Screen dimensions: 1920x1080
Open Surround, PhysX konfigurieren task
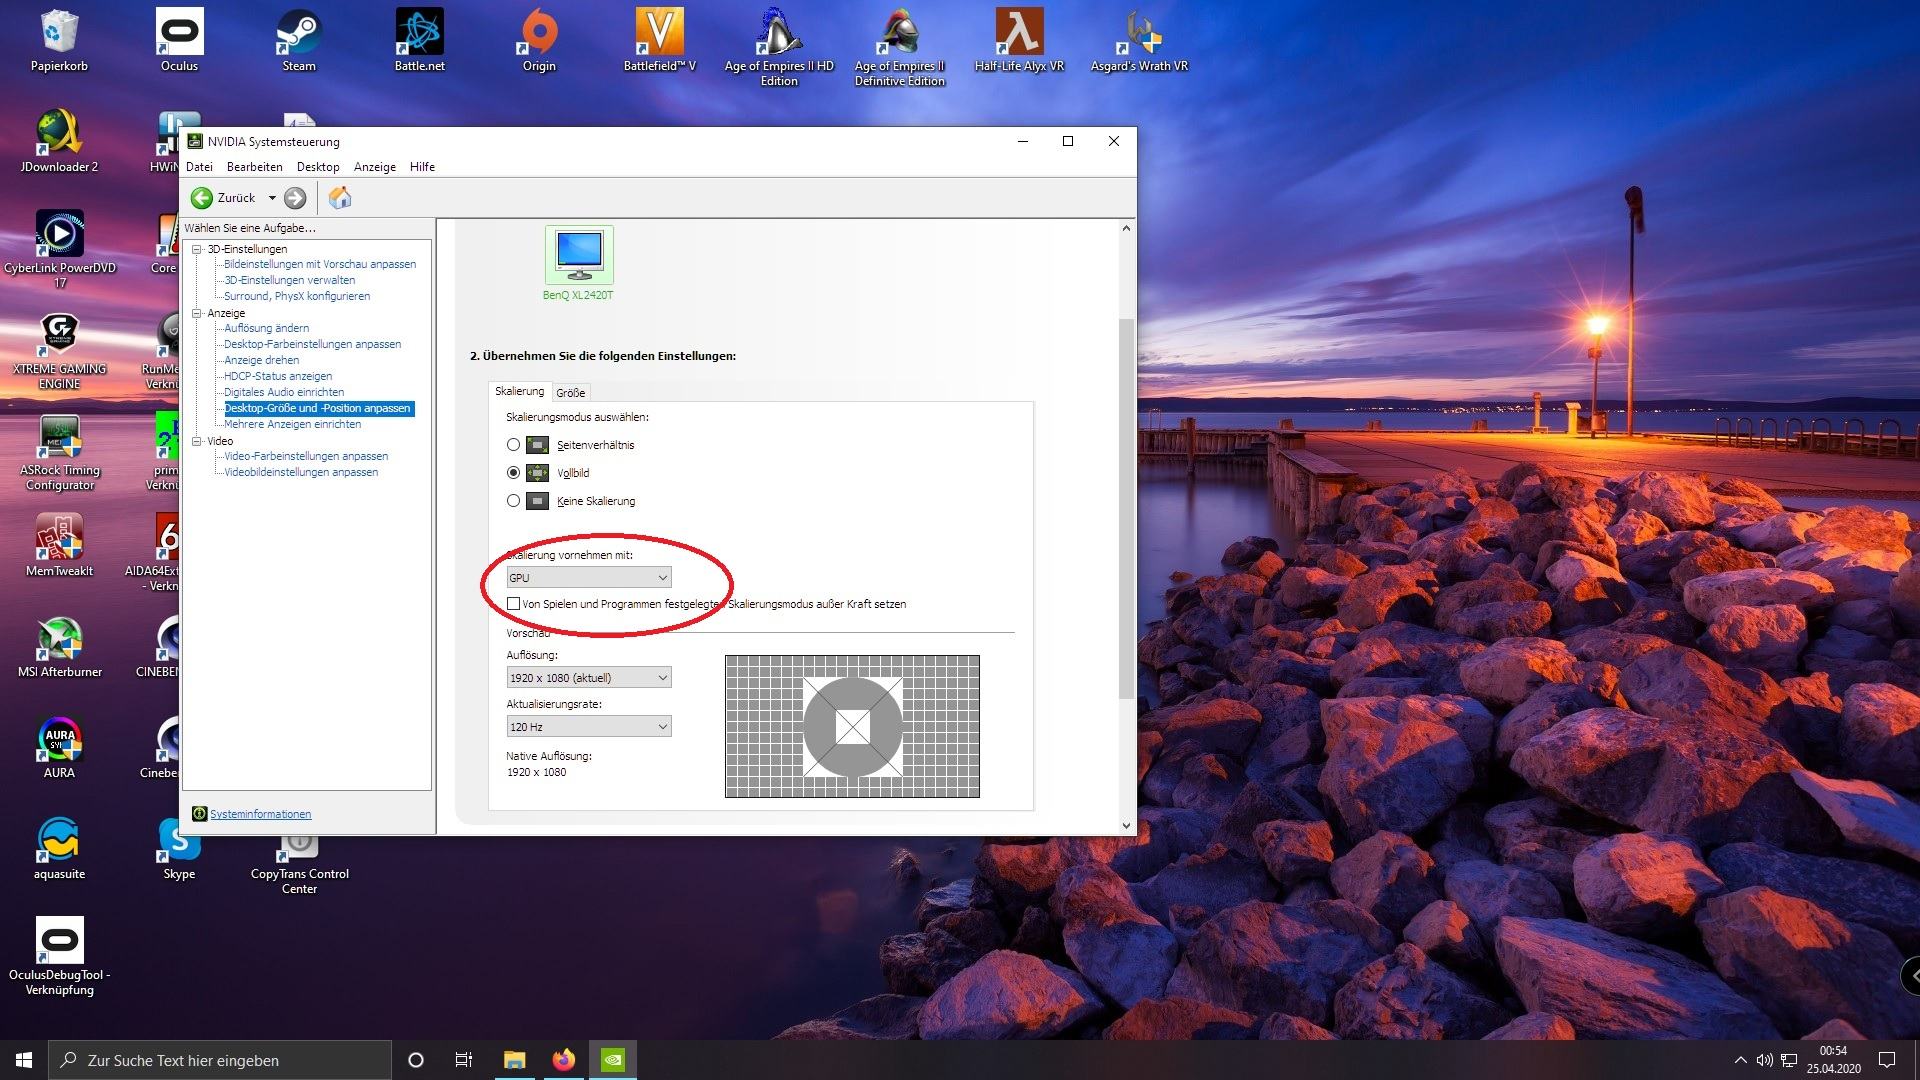[297, 296]
